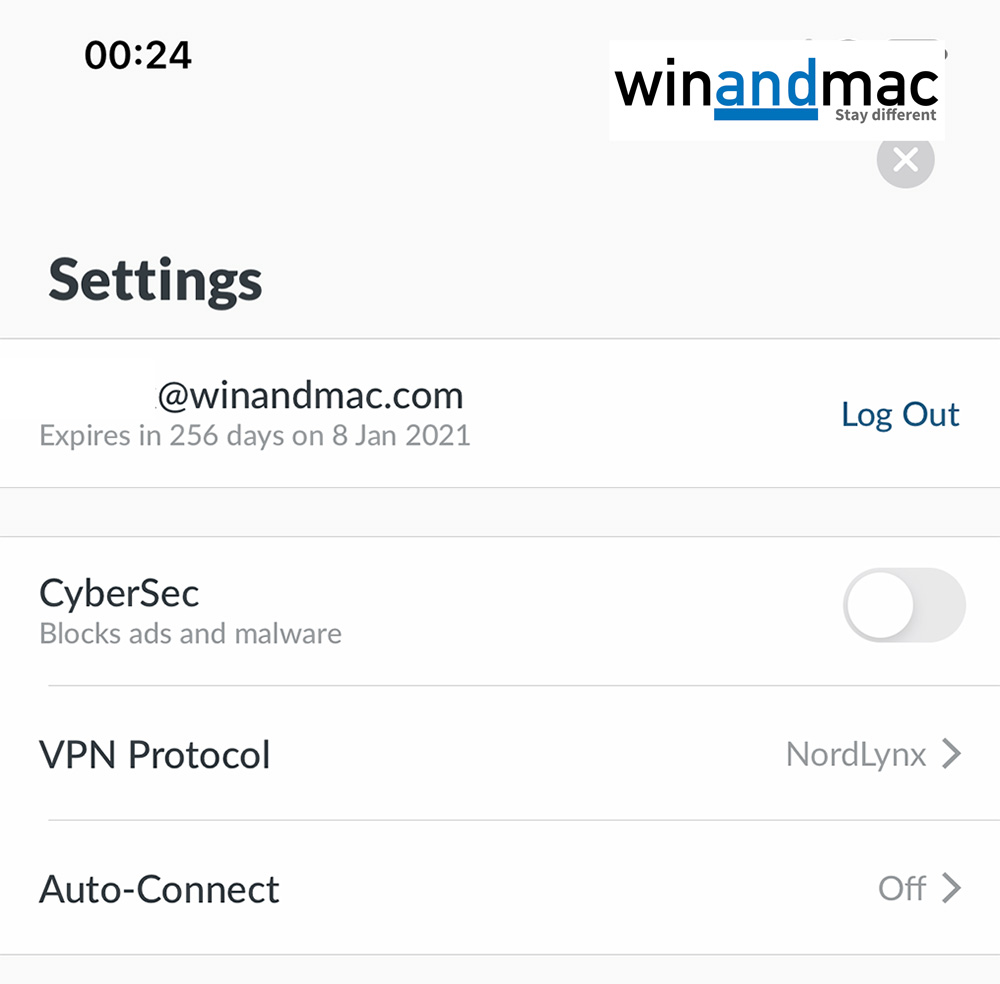Select the VPN Protocol row label
The height and width of the screenshot is (984, 1000).
pyautogui.click(x=155, y=754)
